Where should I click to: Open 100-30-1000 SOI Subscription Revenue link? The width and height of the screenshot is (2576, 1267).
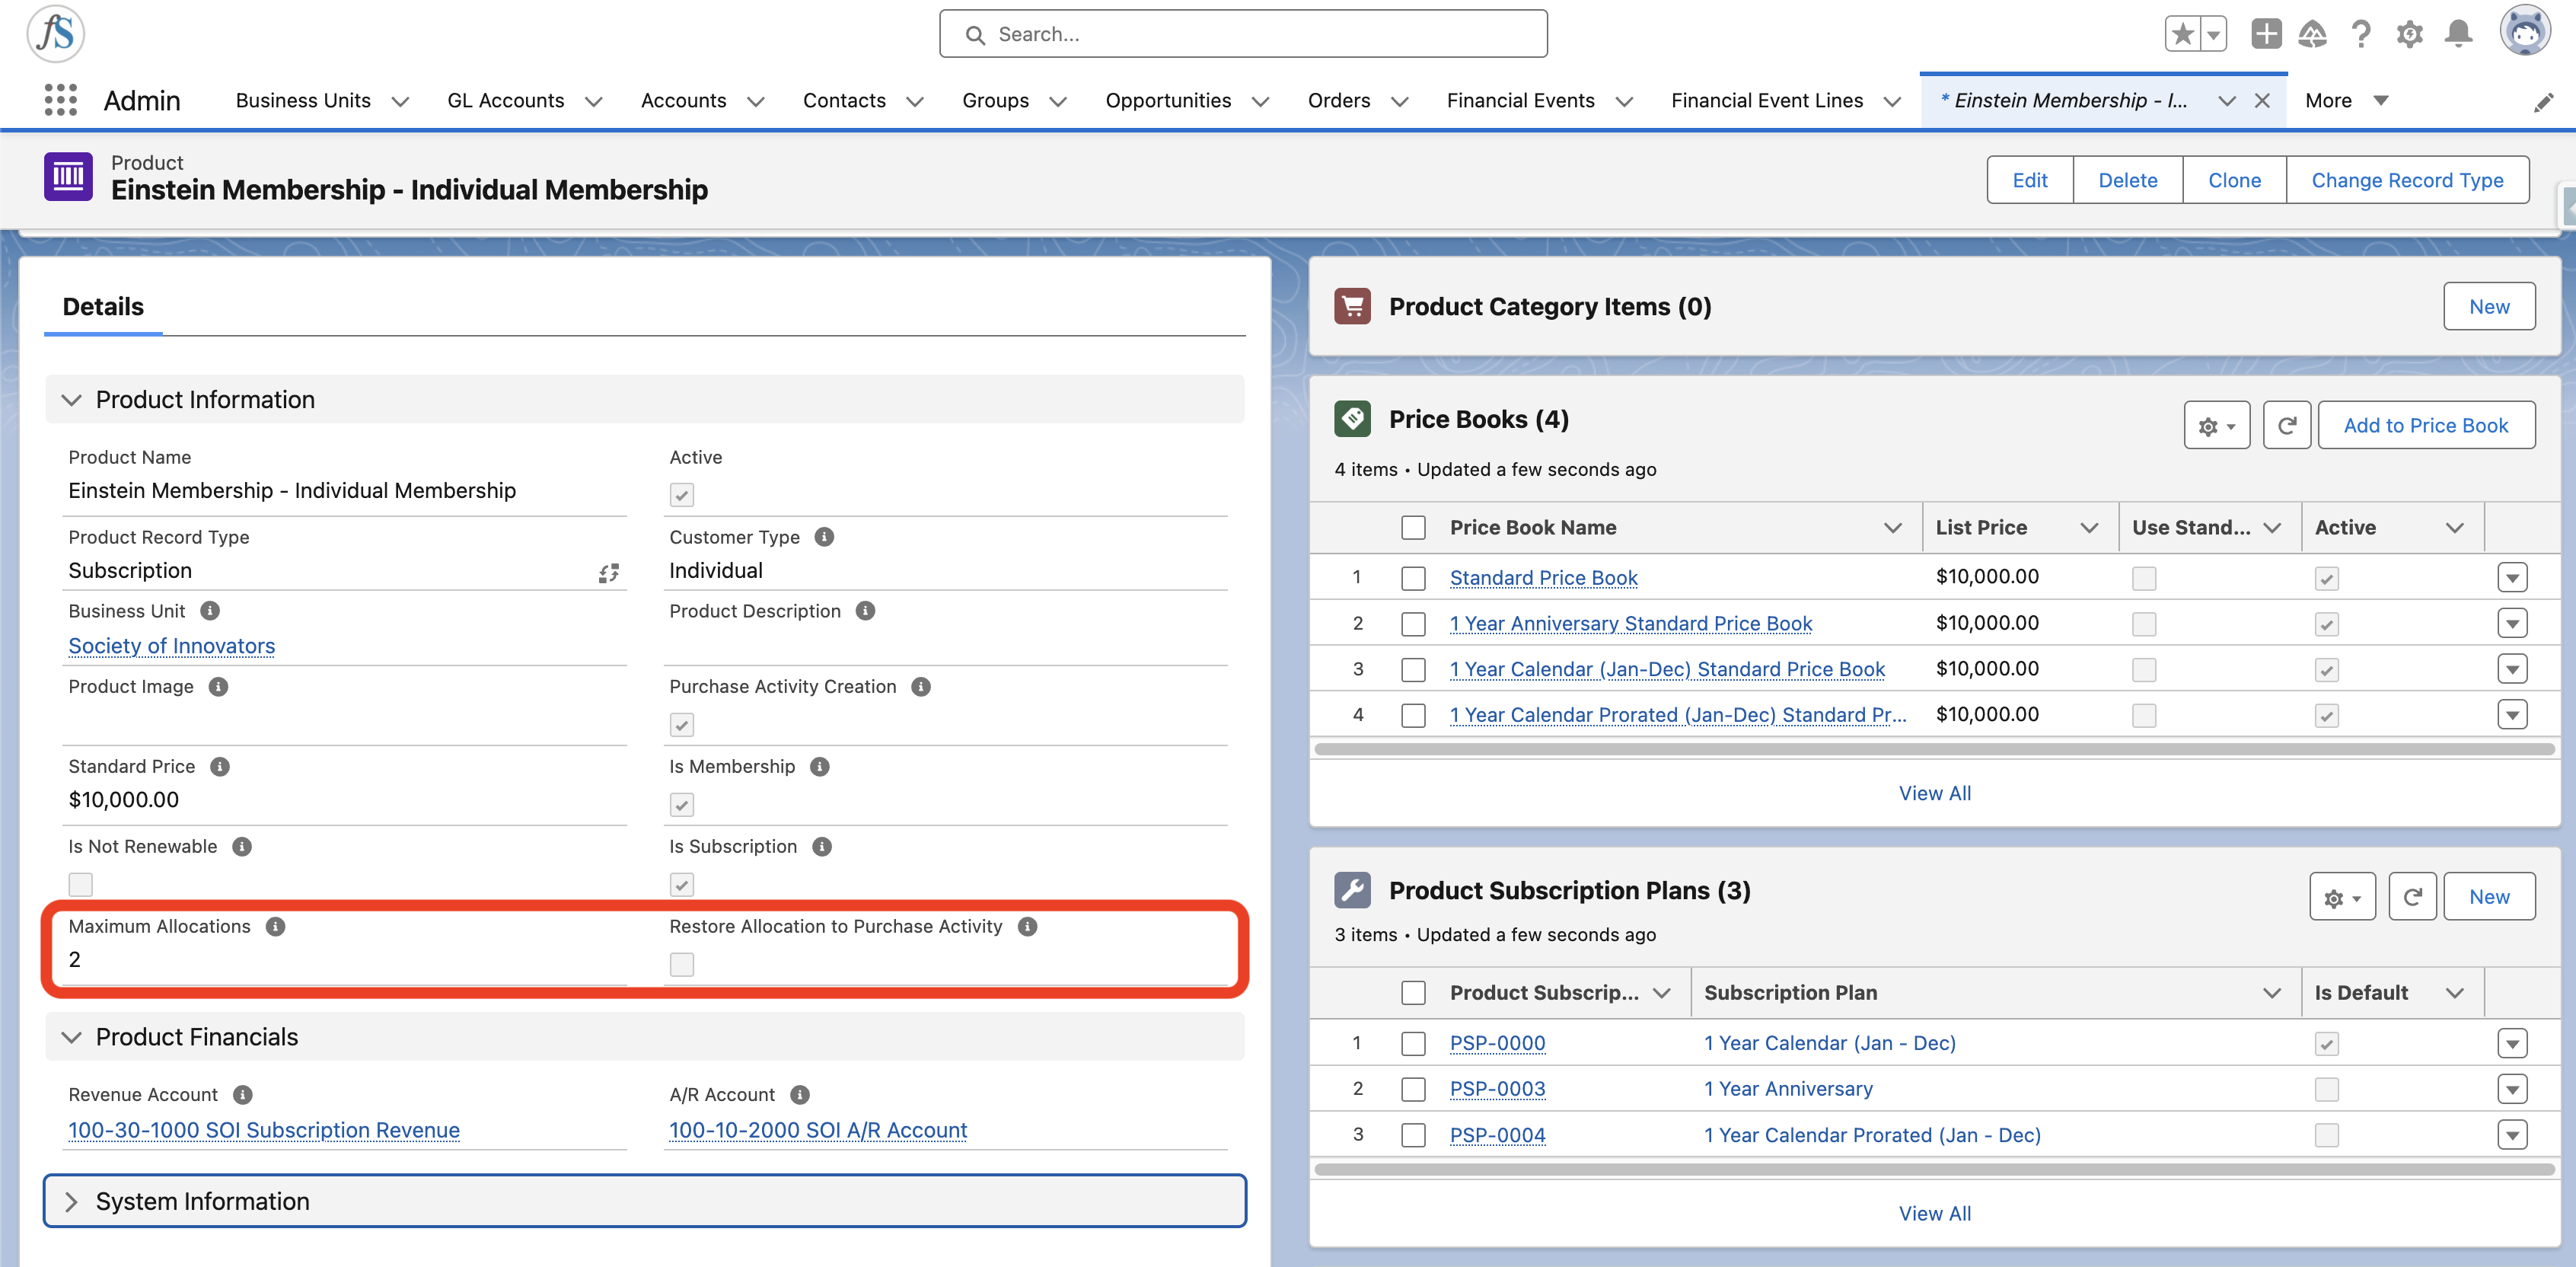(264, 1131)
